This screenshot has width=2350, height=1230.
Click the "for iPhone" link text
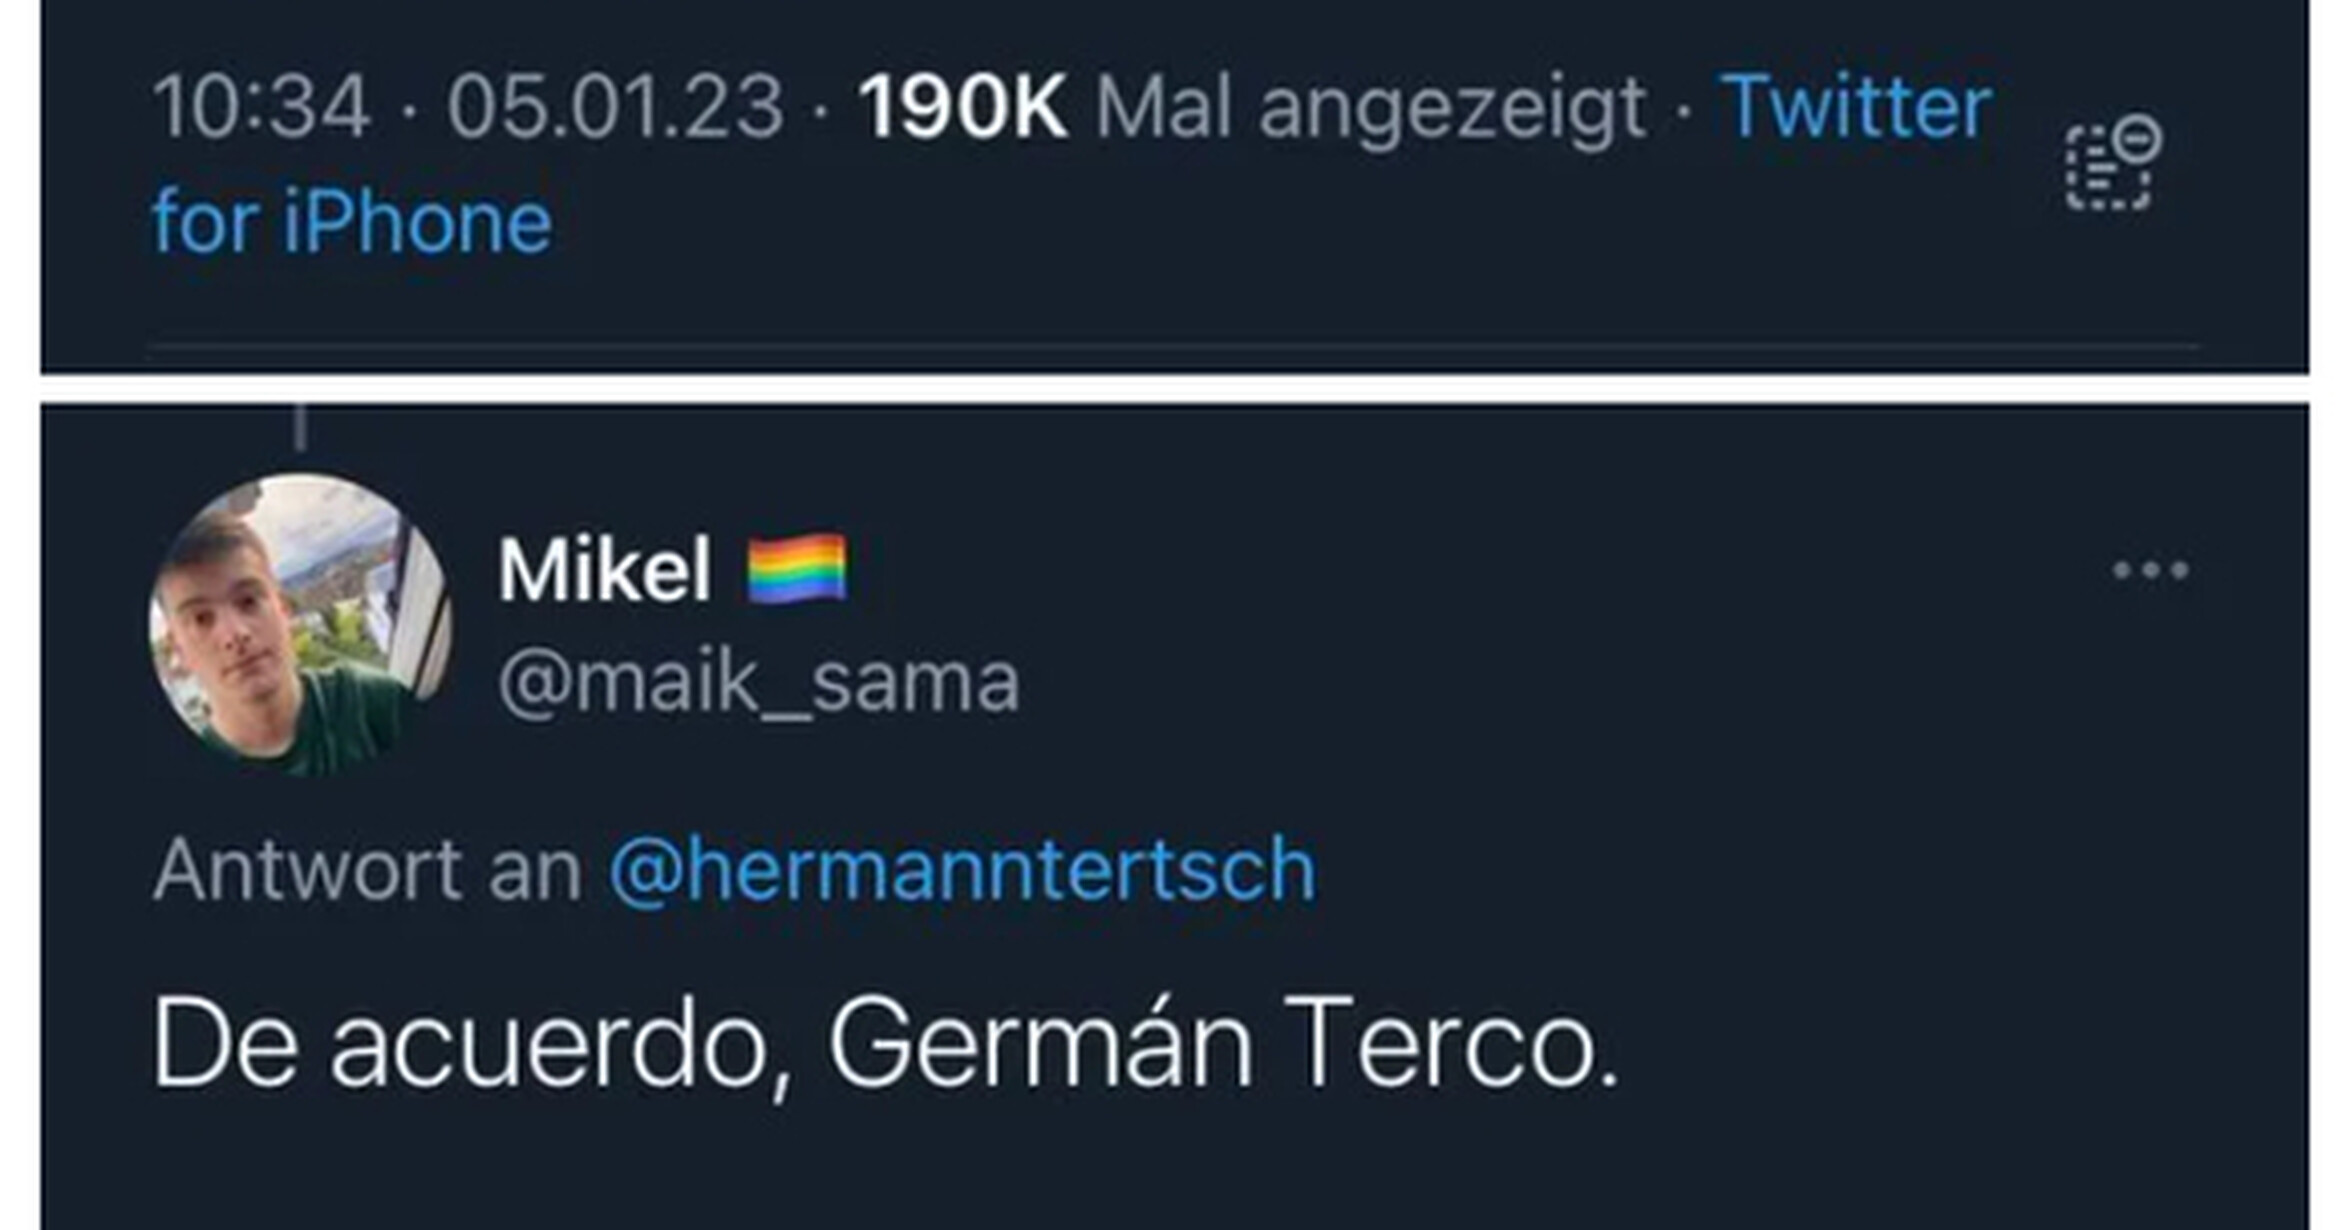(x=352, y=222)
